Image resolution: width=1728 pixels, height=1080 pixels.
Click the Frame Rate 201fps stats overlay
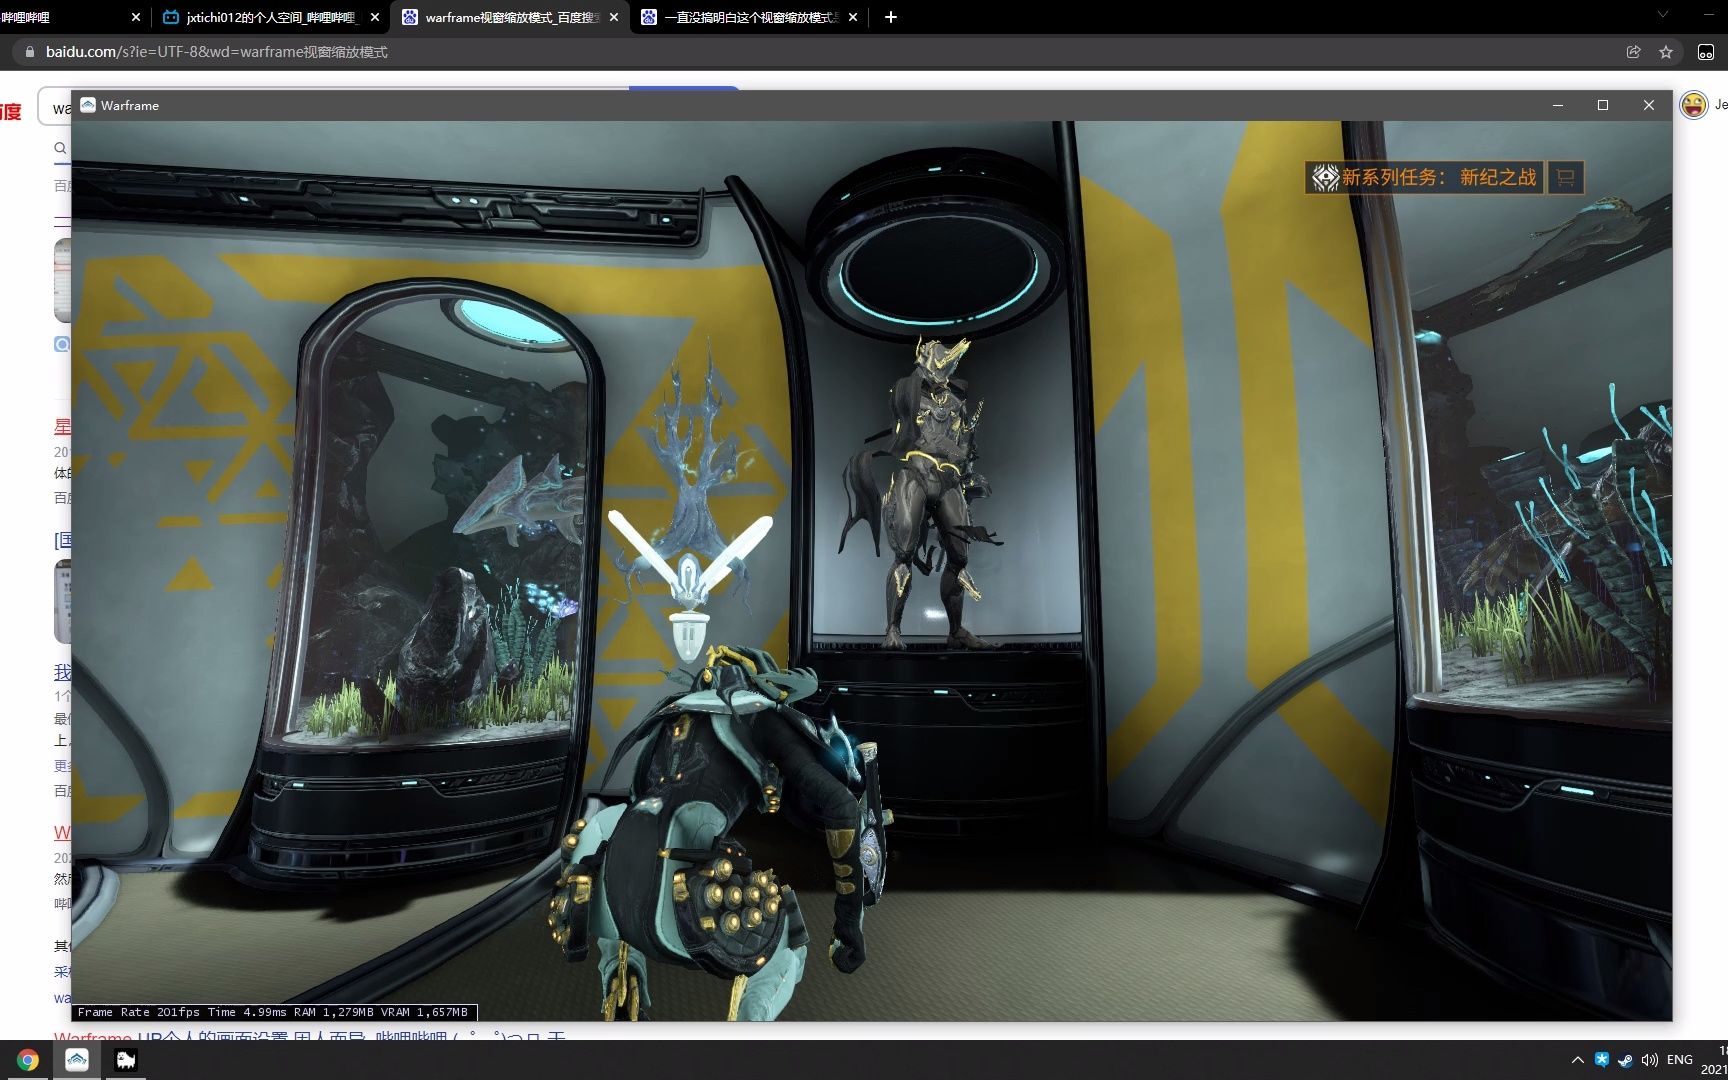pos(273,1012)
